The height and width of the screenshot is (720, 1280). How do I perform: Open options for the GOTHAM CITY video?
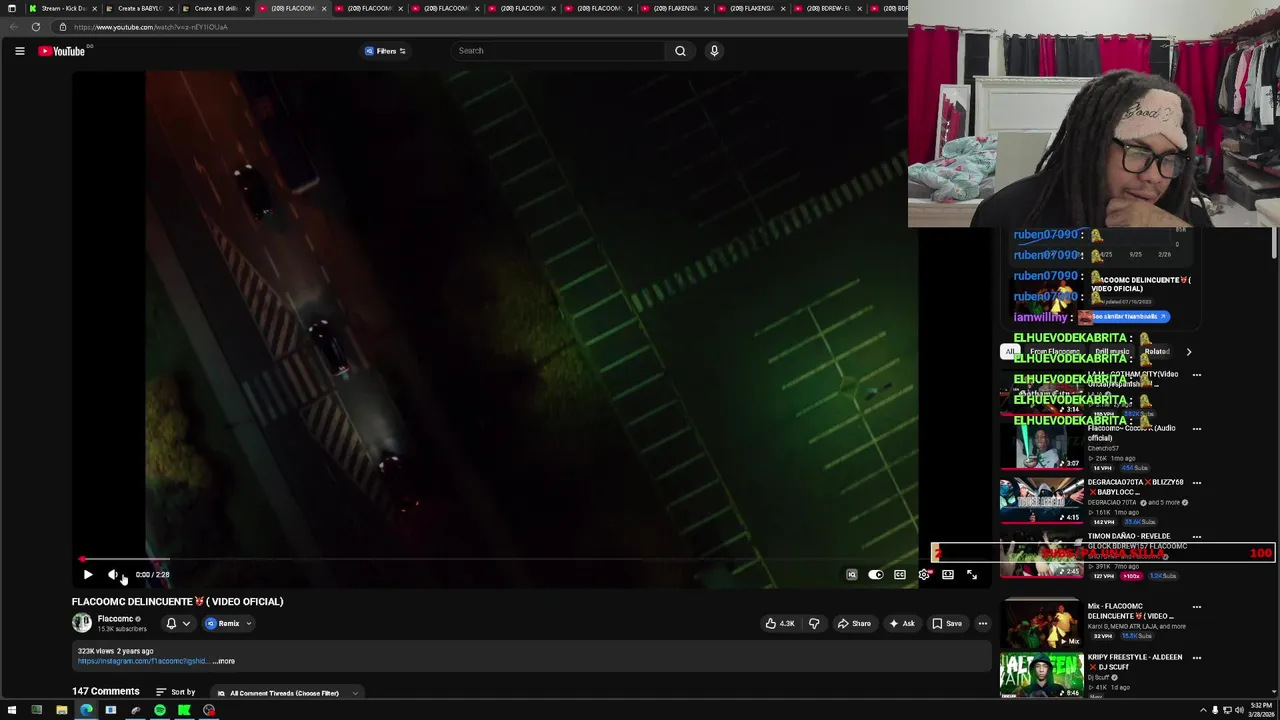(1196, 375)
